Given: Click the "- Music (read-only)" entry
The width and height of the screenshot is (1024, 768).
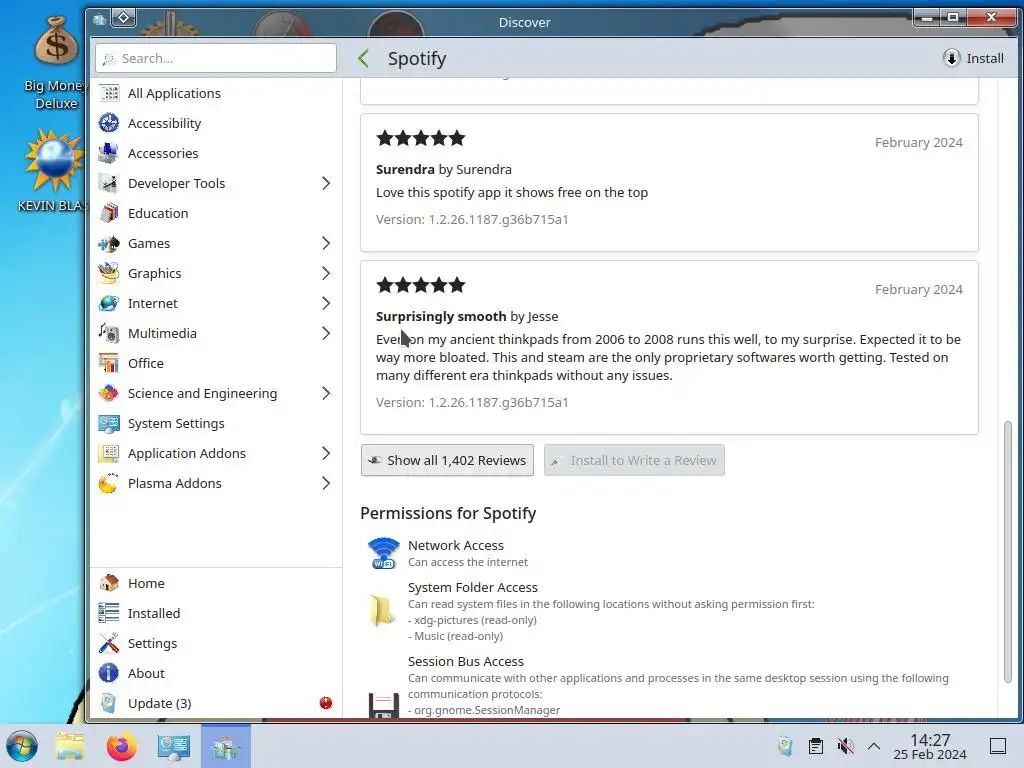Looking at the screenshot, I should [x=456, y=636].
